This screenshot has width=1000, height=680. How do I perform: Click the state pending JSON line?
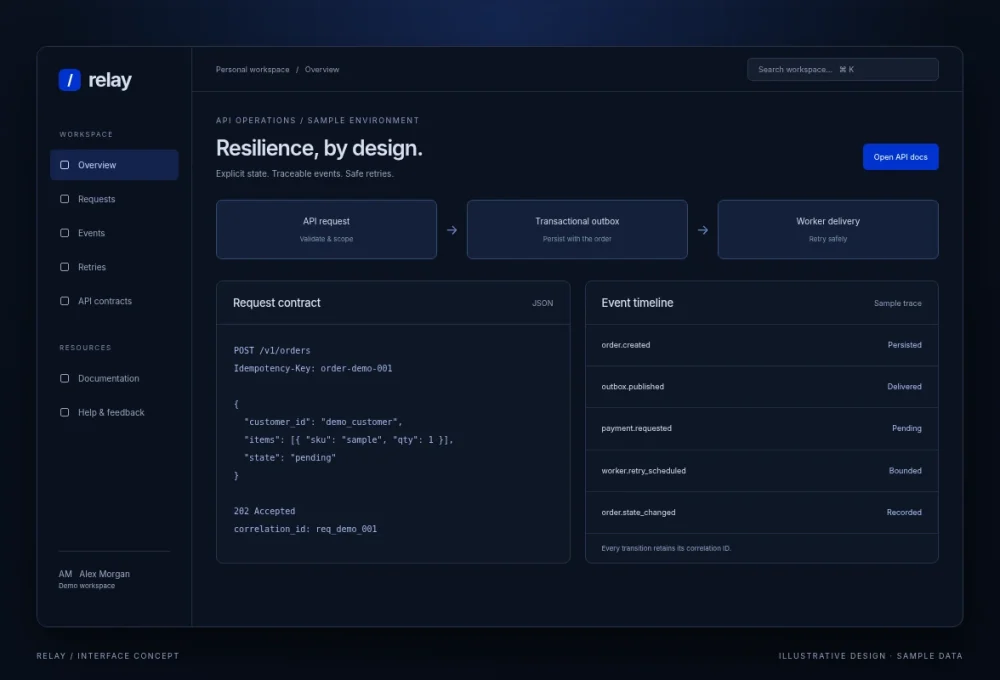pyautogui.click(x=290, y=457)
